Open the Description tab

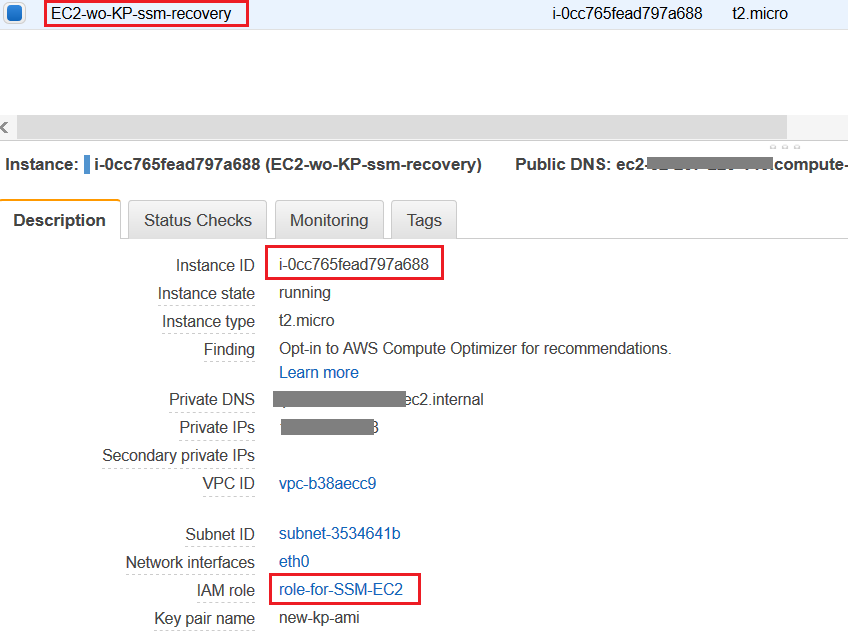coord(59,220)
